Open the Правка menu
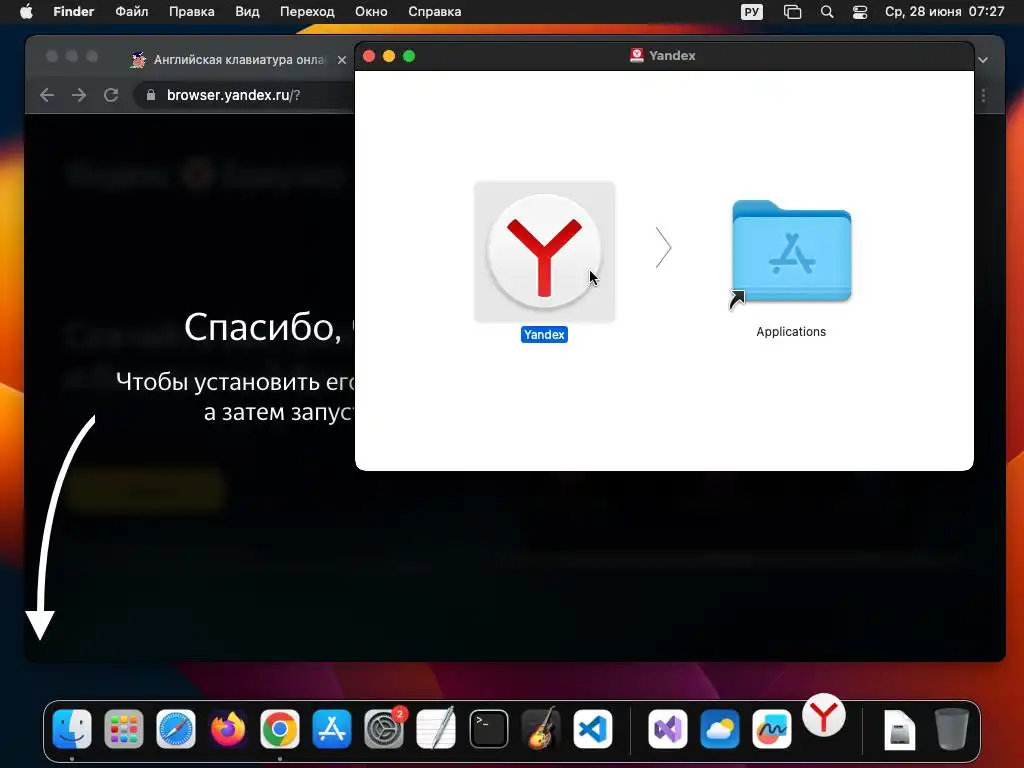 (191, 12)
